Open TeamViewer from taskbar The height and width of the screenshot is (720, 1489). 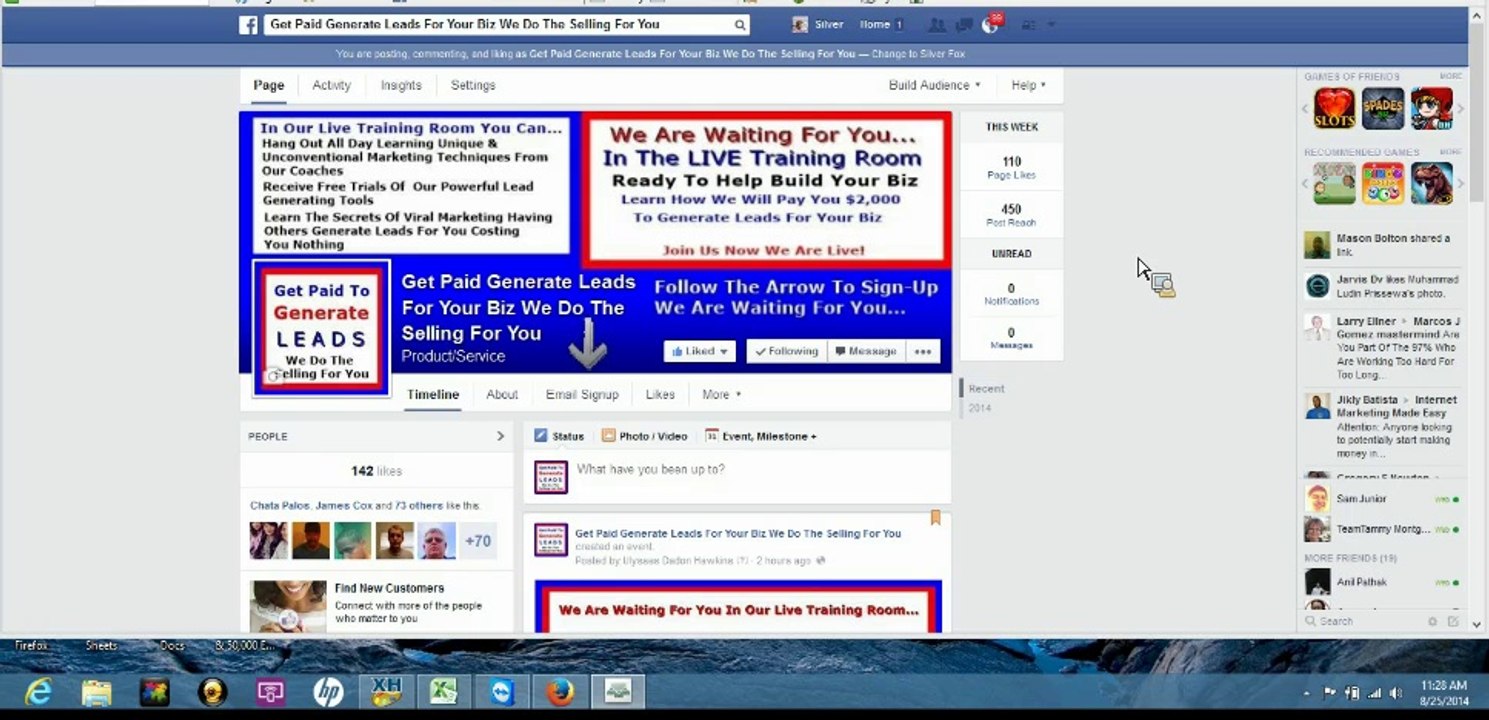pyautogui.click(x=502, y=691)
